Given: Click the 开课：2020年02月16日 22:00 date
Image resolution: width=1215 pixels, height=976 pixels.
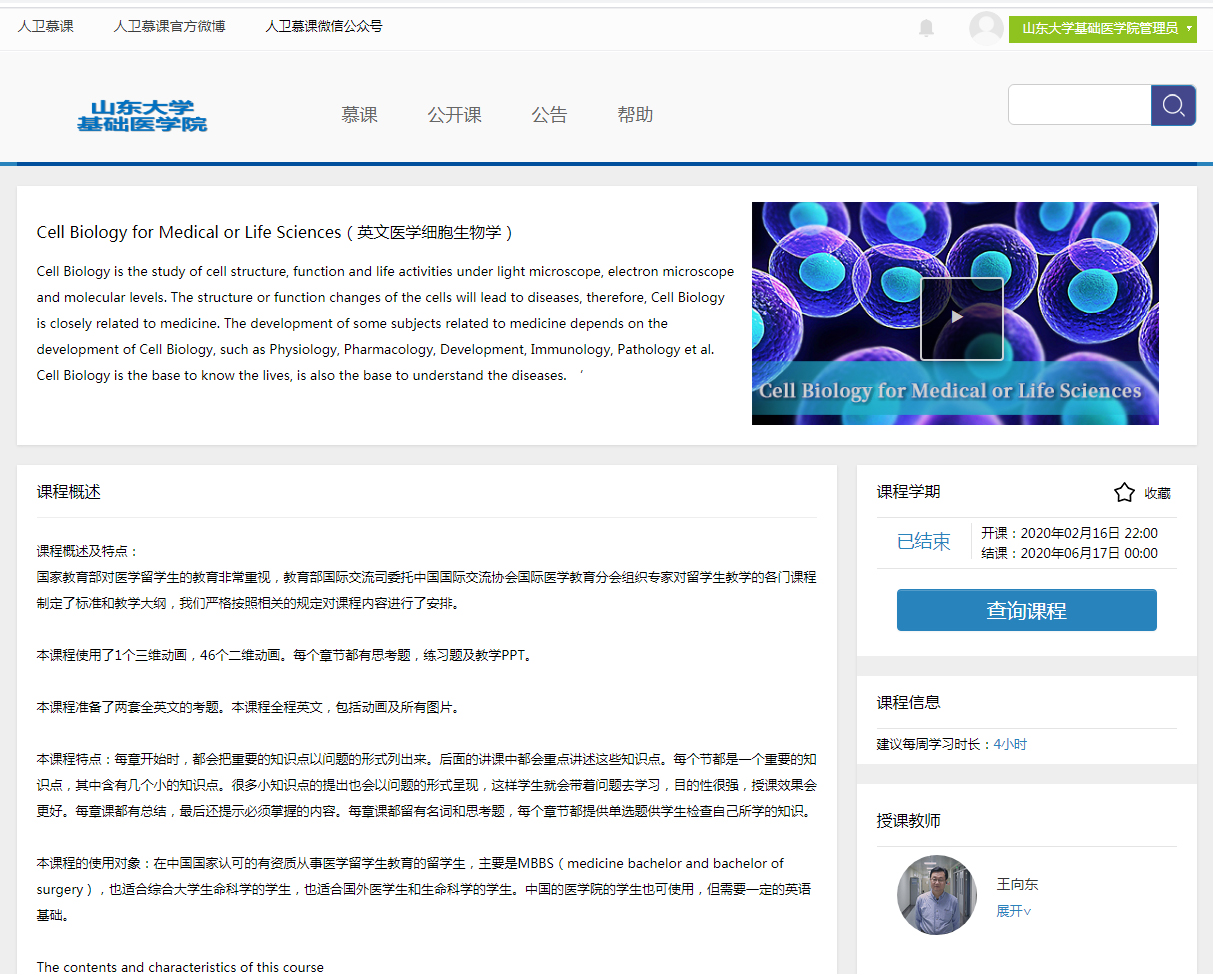Looking at the screenshot, I should 1069,533.
